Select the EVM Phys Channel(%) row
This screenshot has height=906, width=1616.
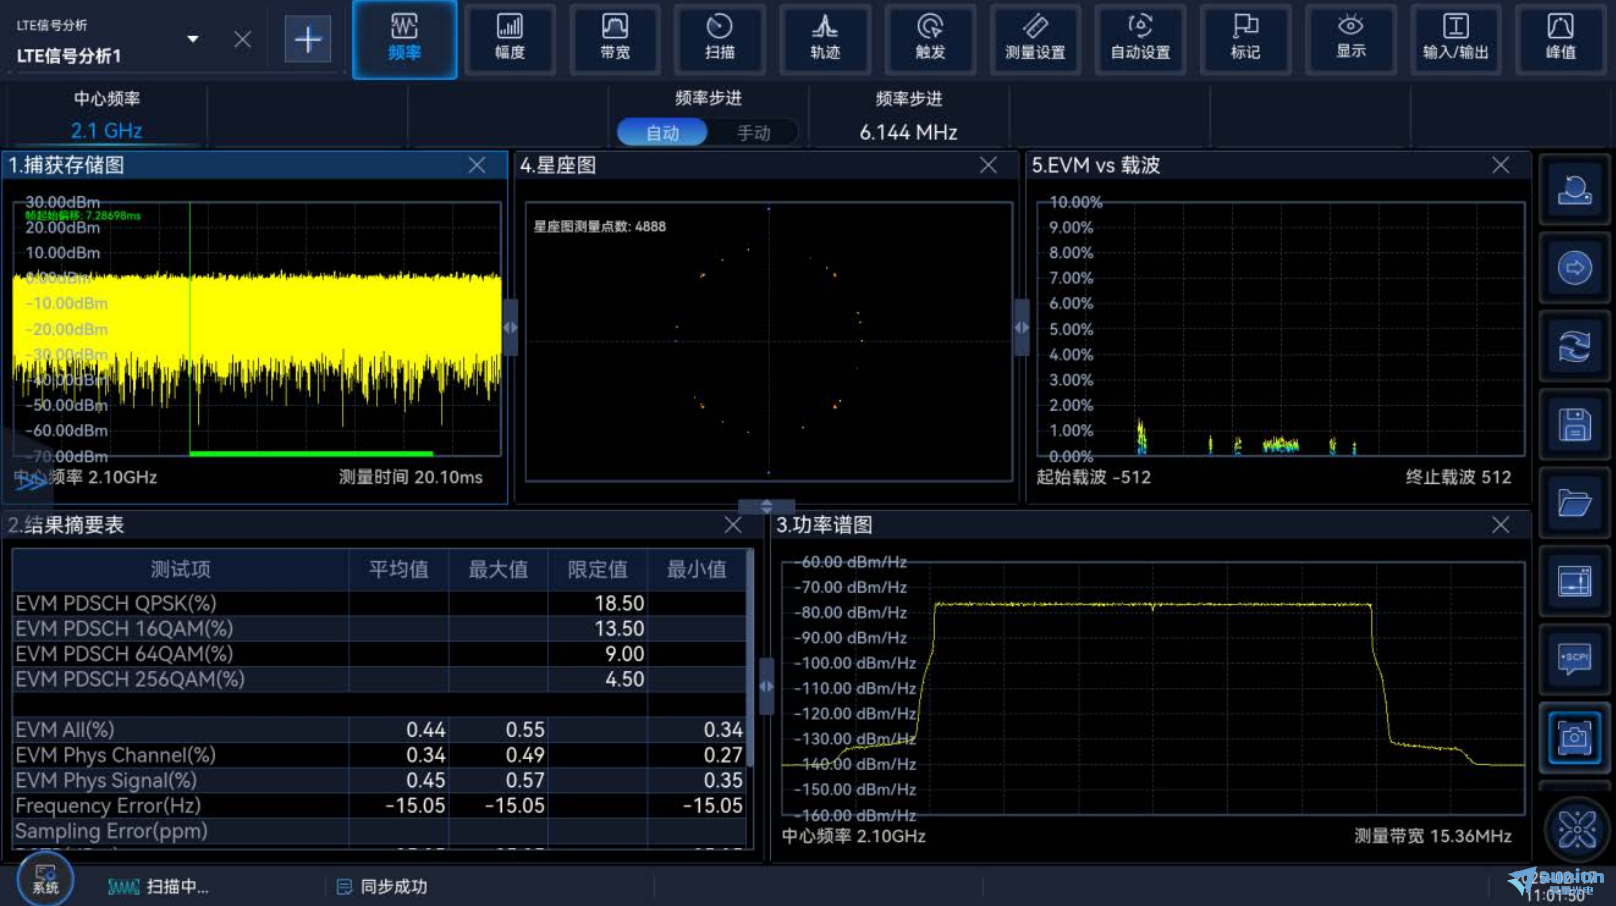(x=379, y=755)
